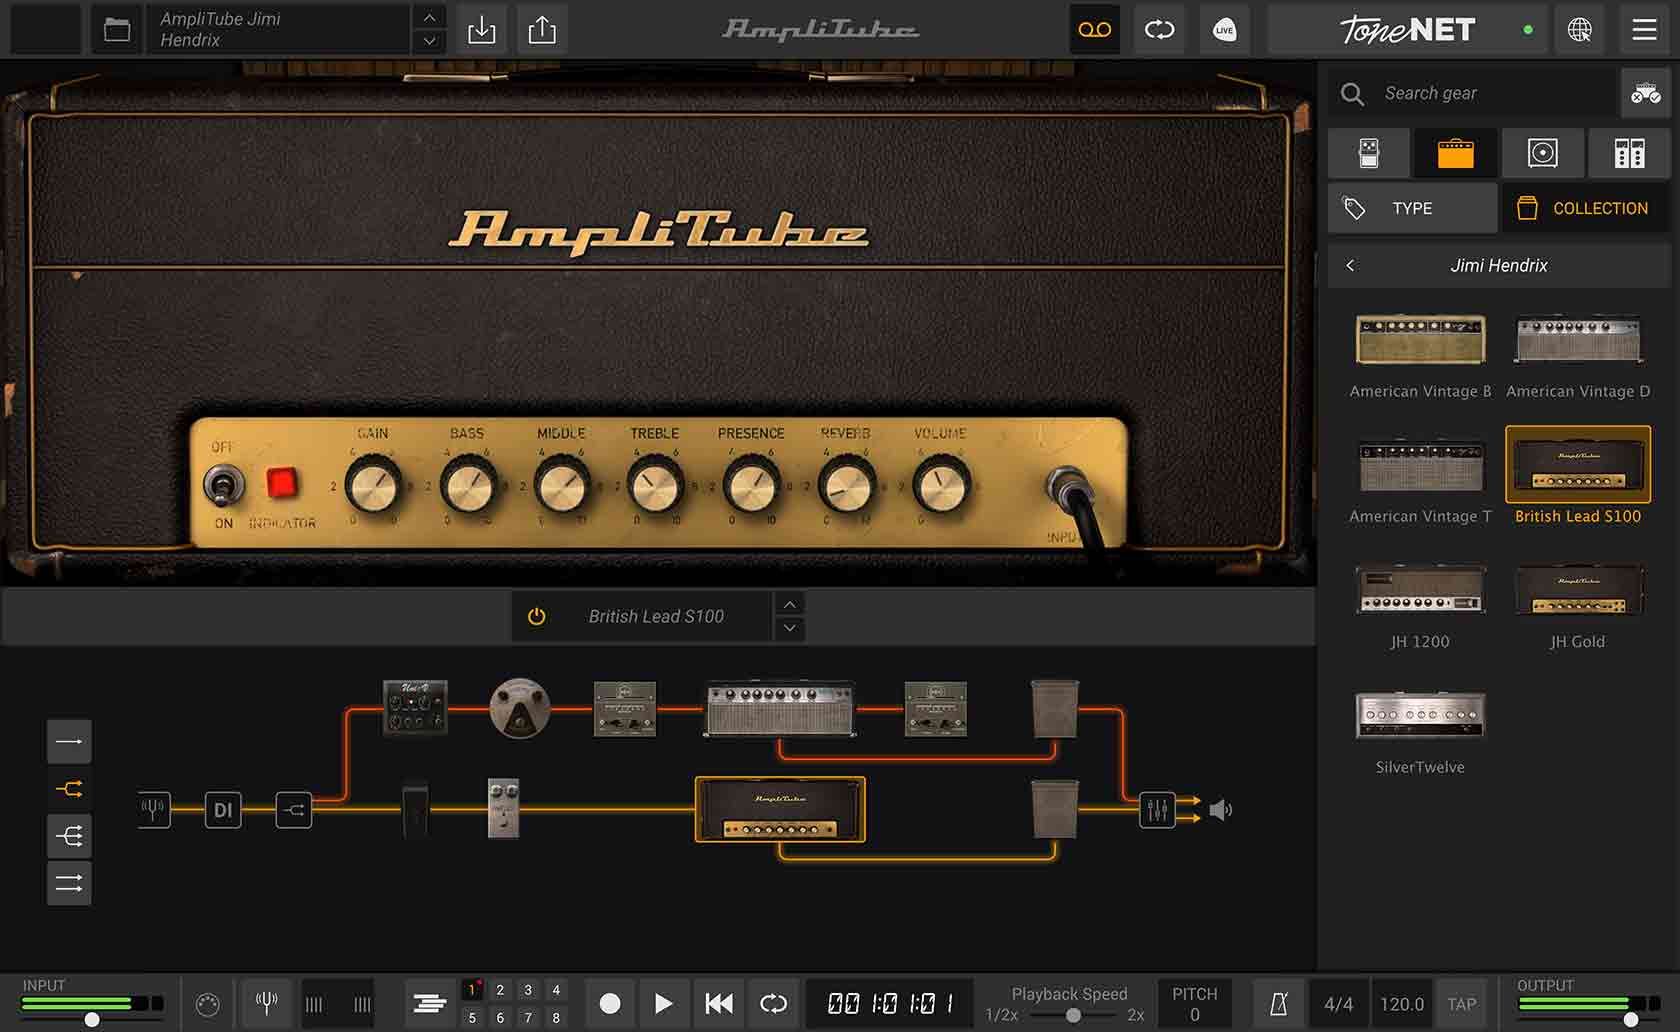Switch to Live mode icon
Screen dimensions: 1680x1032
(1224, 30)
